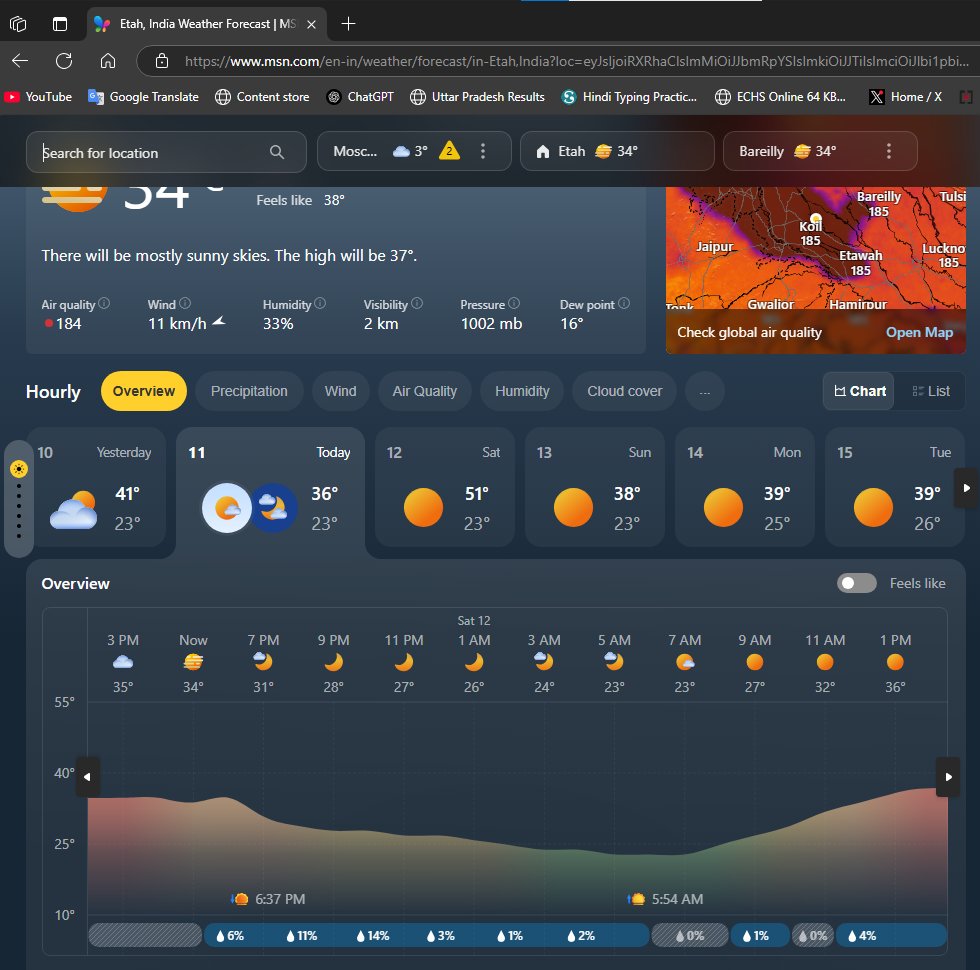Image resolution: width=980 pixels, height=970 pixels.
Task: Switch to the Precipitation hourly tab
Action: [248, 391]
